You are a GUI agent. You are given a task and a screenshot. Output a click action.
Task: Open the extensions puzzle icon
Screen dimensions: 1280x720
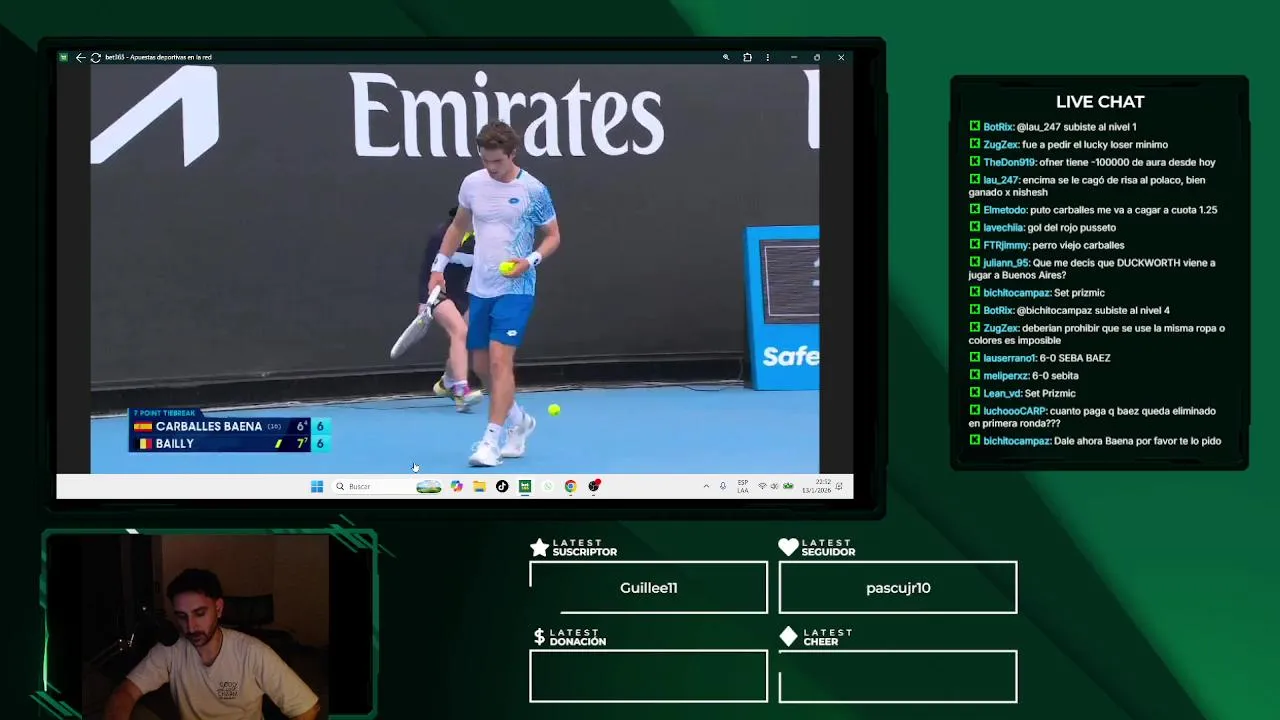click(x=747, y=57)
